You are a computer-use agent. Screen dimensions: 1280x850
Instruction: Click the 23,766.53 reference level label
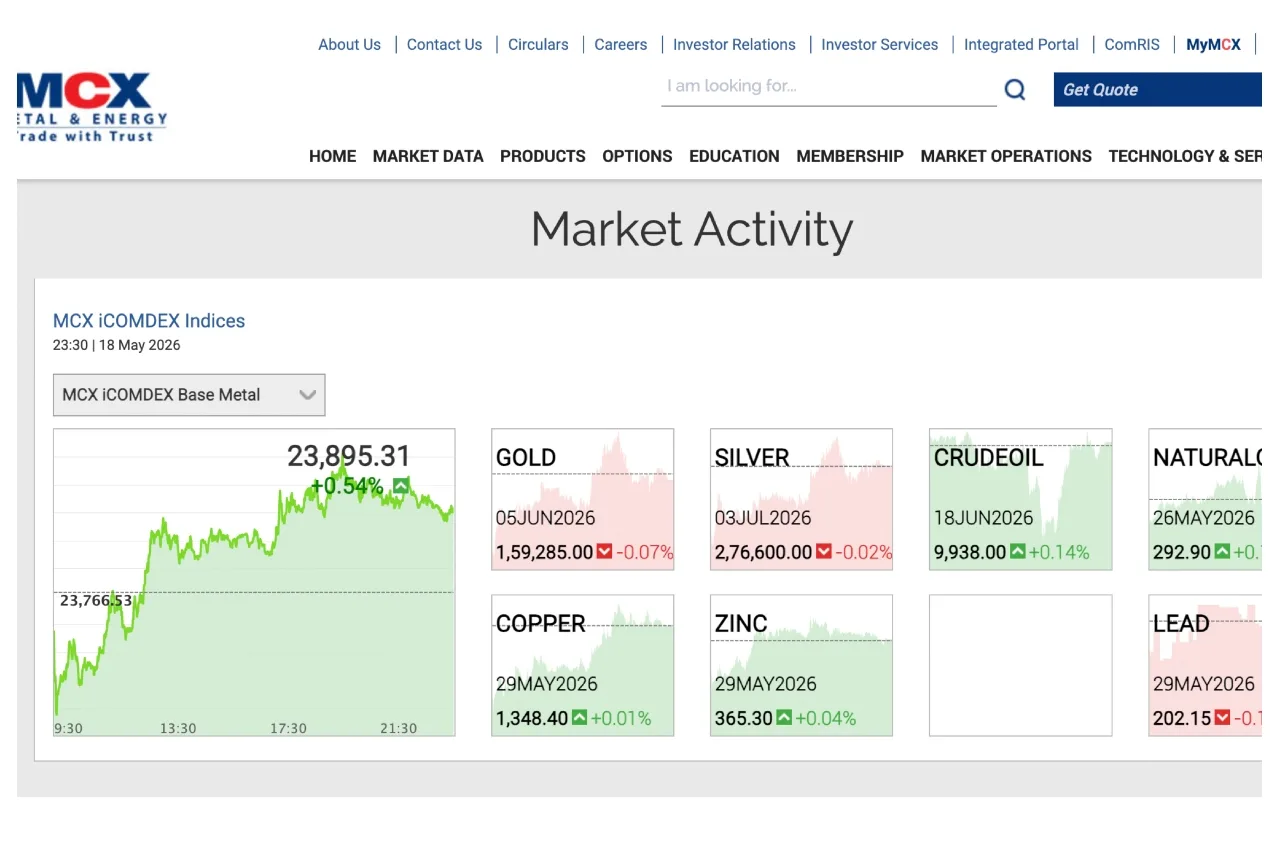96,601
